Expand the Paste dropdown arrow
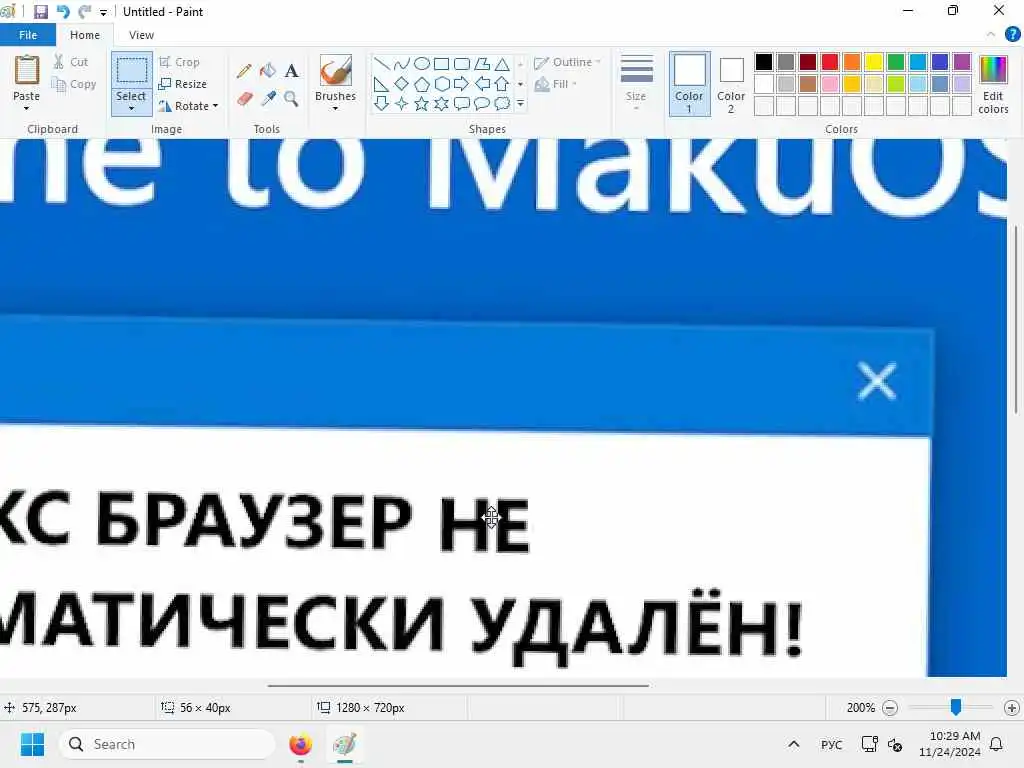The image size is (1024, 768). tap(27, 108)
